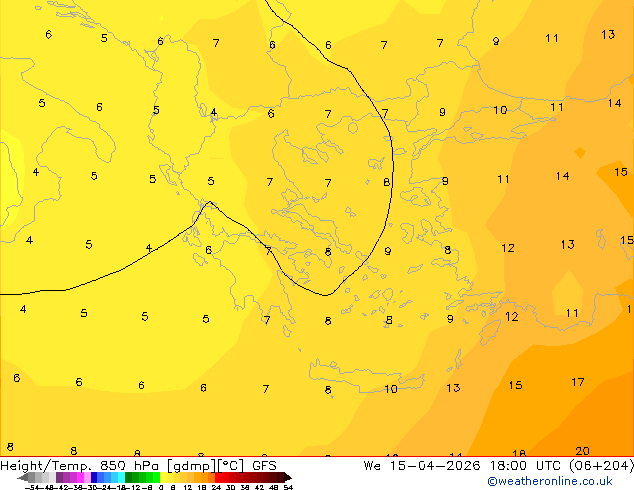
Task: Select the bright yellow swatch at legend value 0
Action: tap(163, 477)
